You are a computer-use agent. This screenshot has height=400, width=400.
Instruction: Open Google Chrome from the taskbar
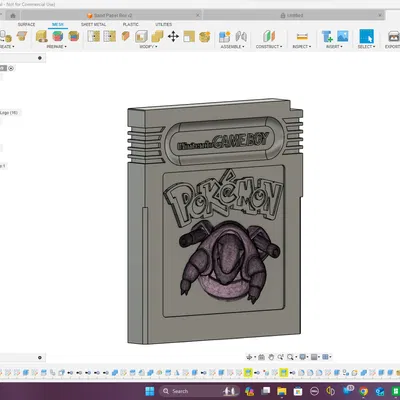pos(363,391)
